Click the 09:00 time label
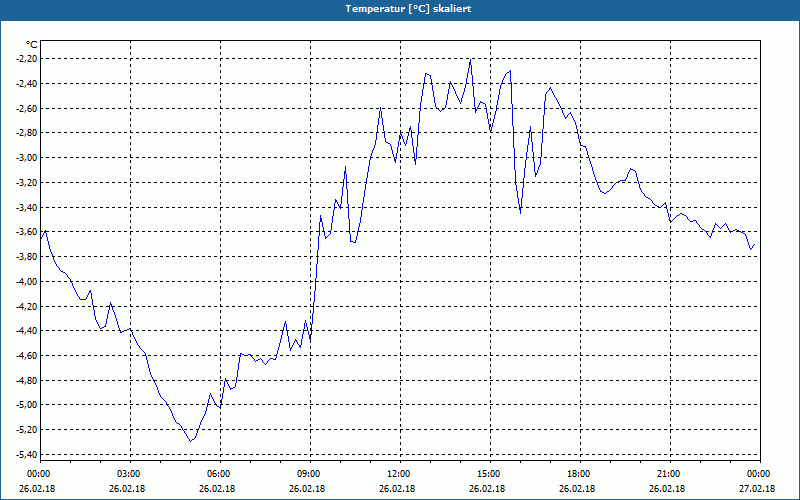The image size is (800, 500). click(310, 474)
